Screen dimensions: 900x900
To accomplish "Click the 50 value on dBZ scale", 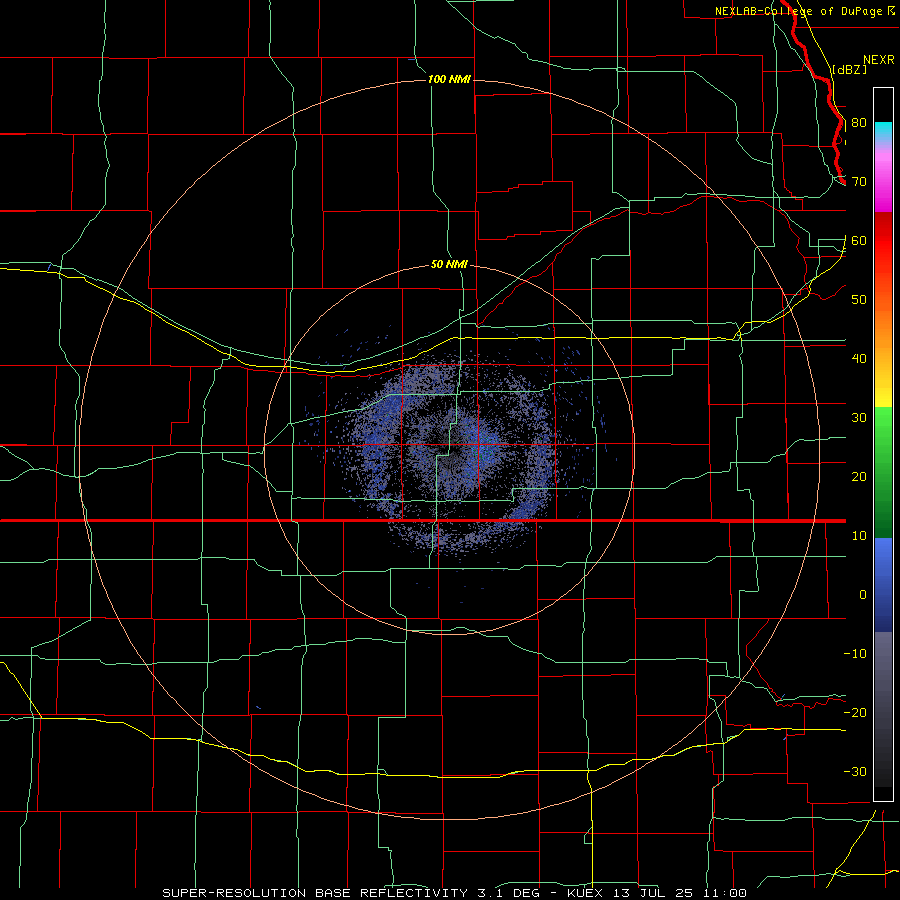I will tap(859, 300).
